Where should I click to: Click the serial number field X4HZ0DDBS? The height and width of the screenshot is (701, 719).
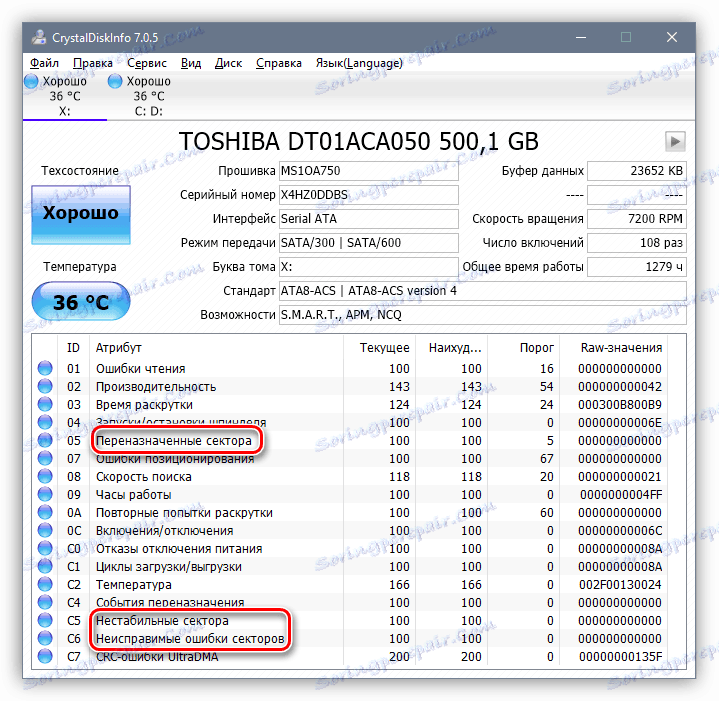(x=367, y=195)
